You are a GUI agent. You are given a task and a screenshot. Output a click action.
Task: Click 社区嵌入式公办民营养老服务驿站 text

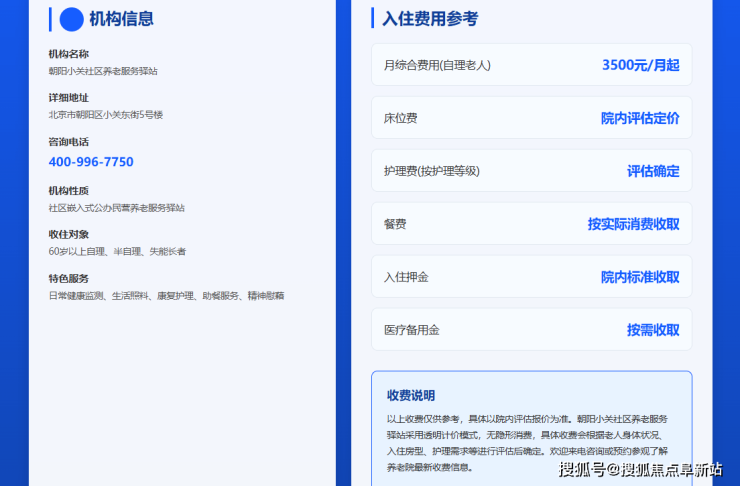[117, 208]
